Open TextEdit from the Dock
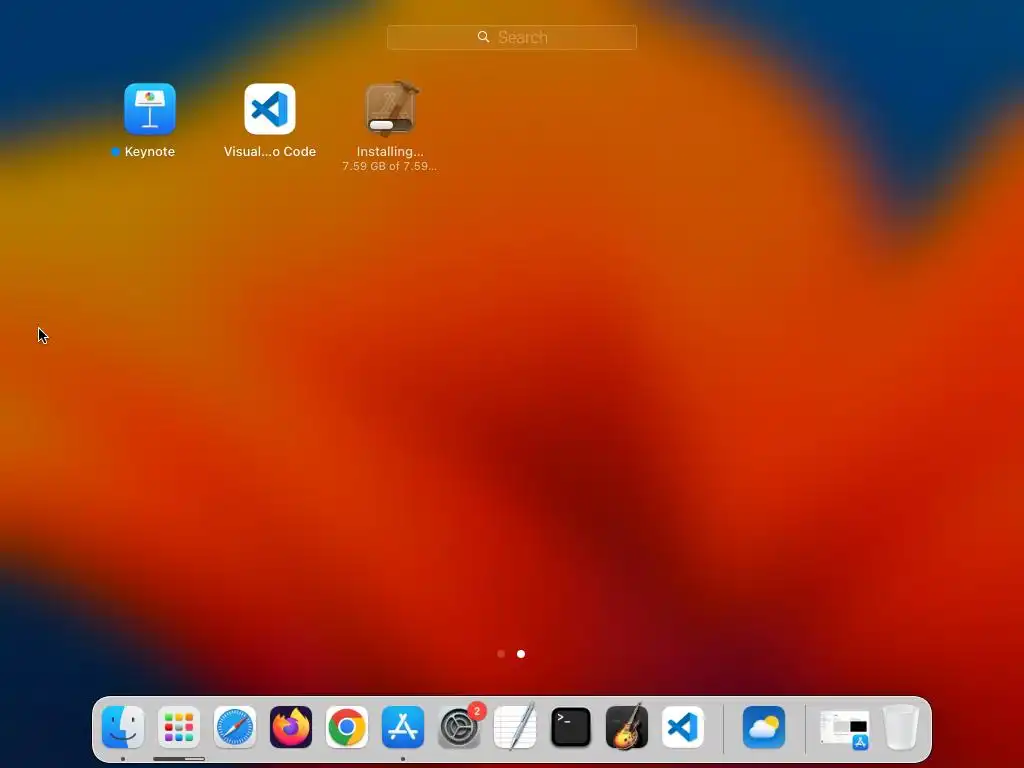The image size is (1024, 768). pyautogui.click(x=515, y=727)
